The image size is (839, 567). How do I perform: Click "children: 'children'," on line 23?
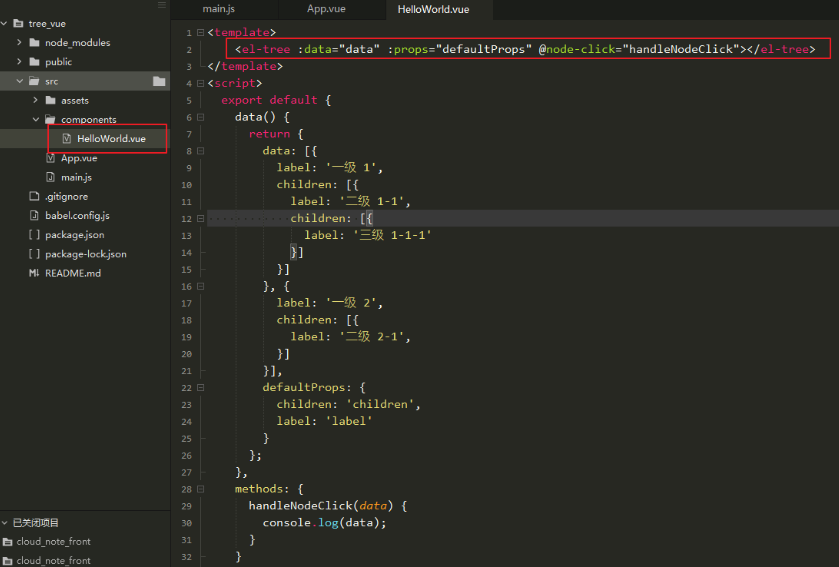click(x=348, y=404)
